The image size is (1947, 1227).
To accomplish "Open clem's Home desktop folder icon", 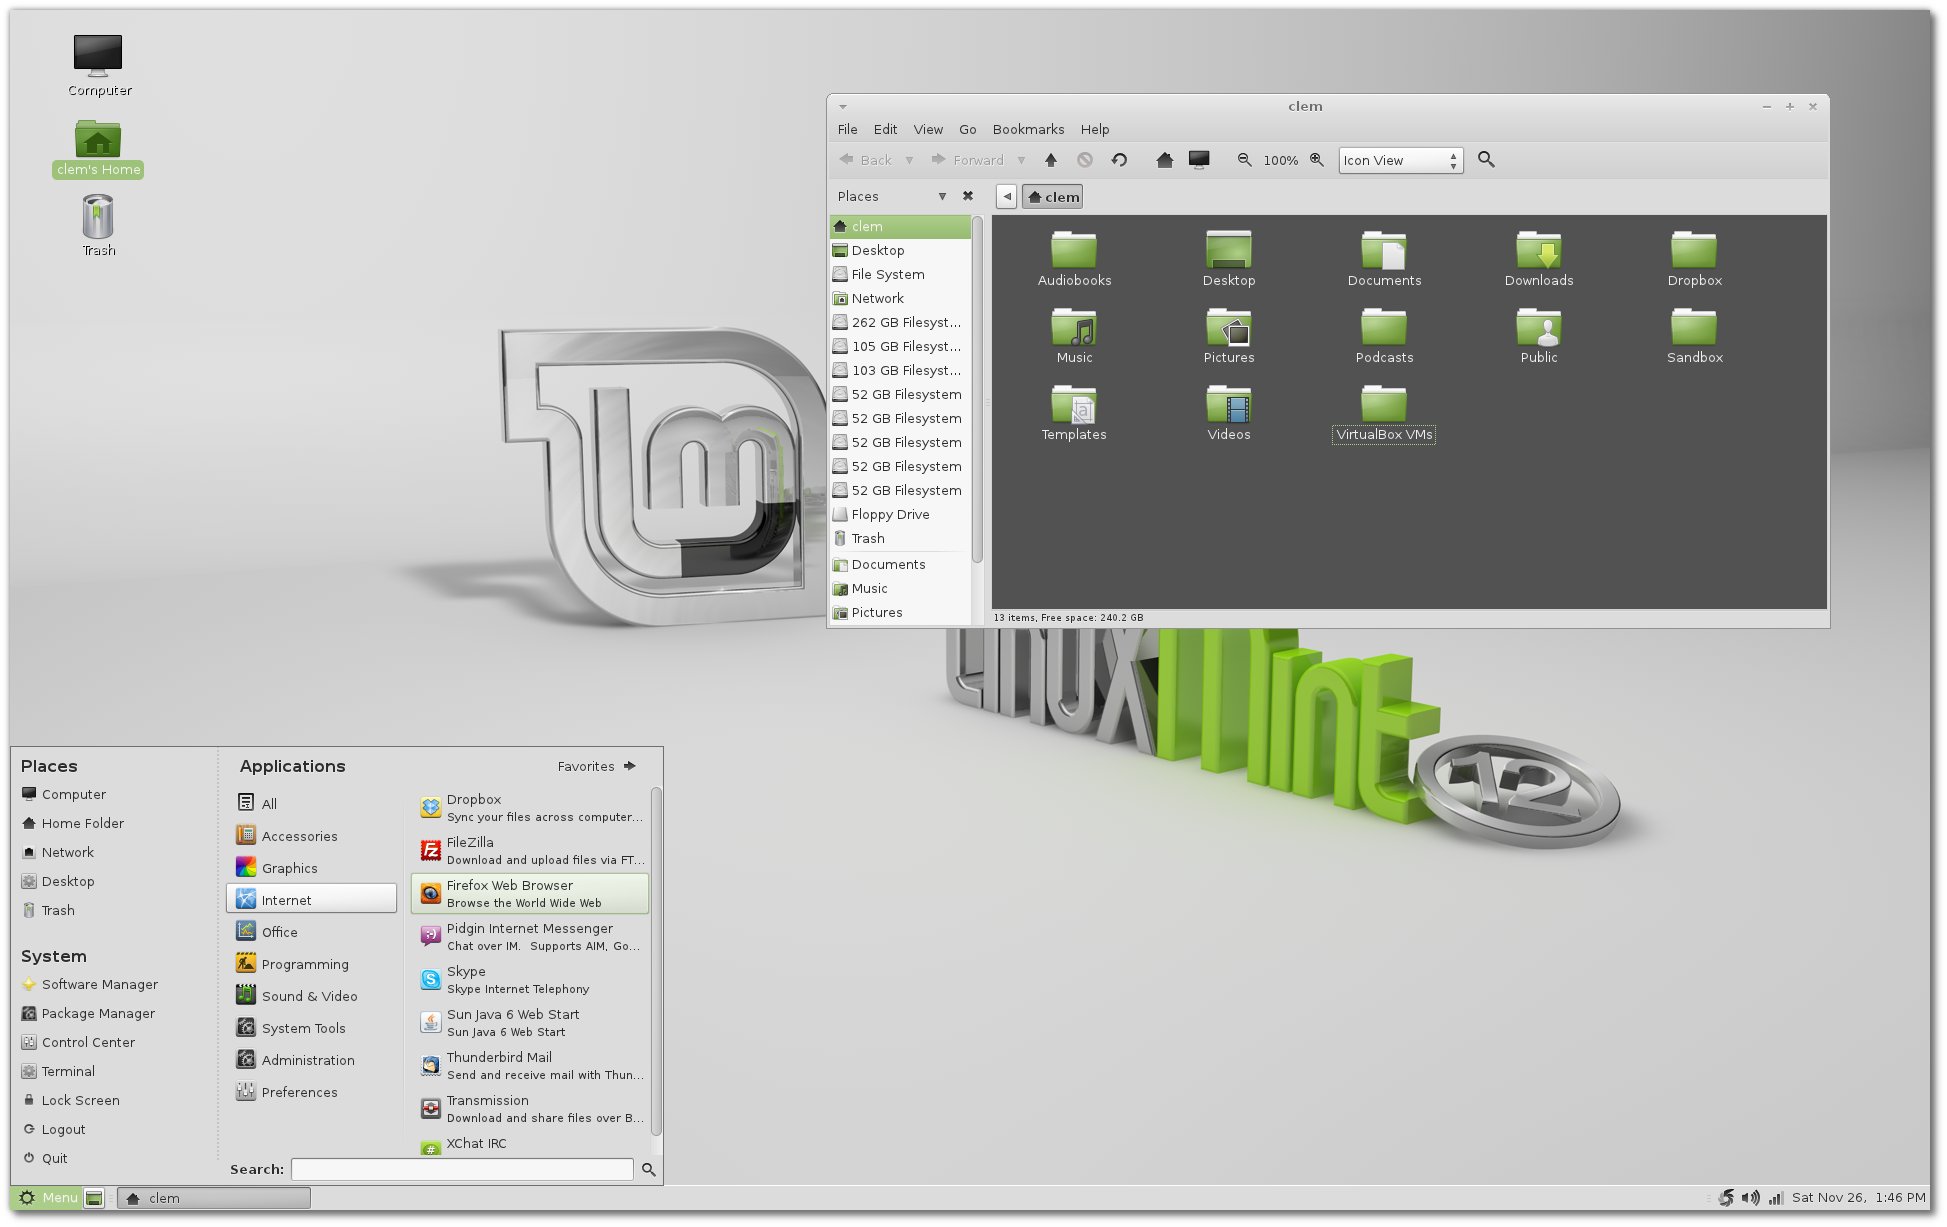I will point(98,149).
